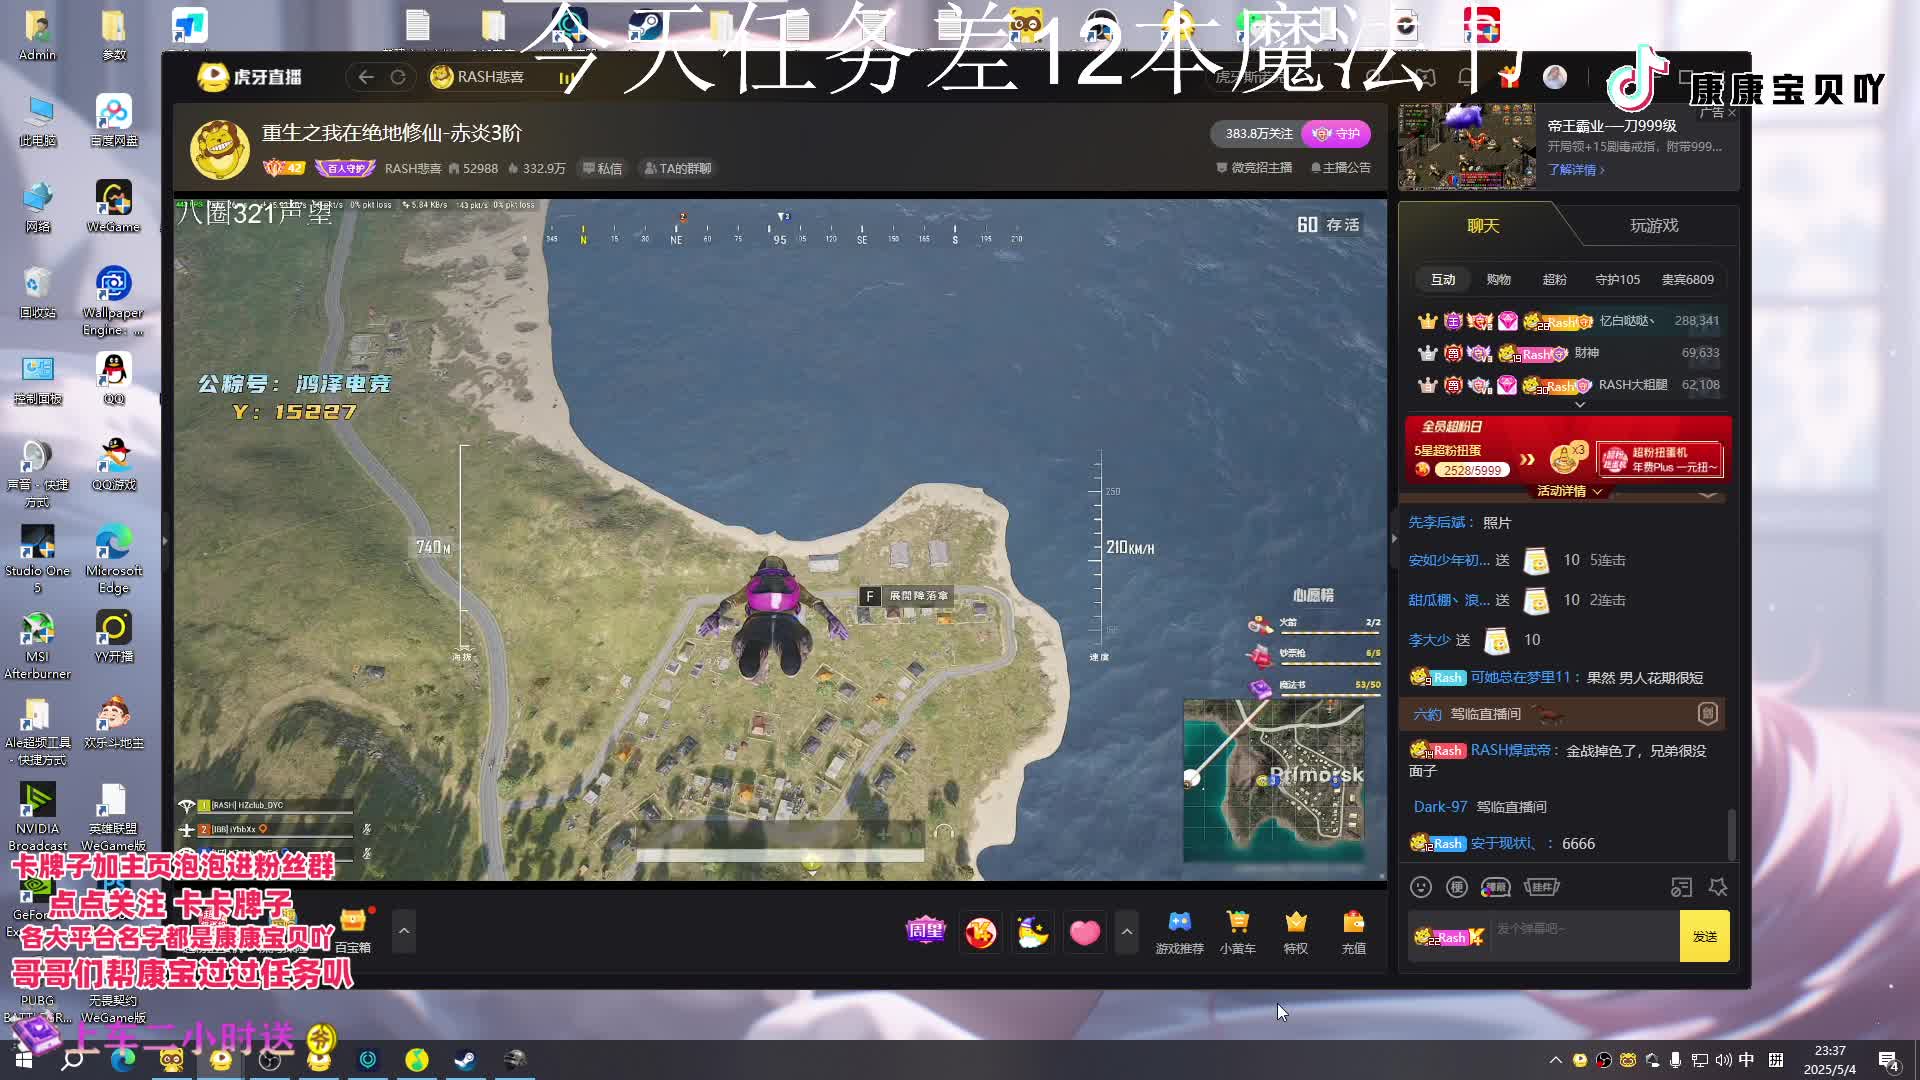Open OBS Studio from the taskbar
Image resolution: width=1920 pixels, height=1080 pixels.
click(270, 1060)
